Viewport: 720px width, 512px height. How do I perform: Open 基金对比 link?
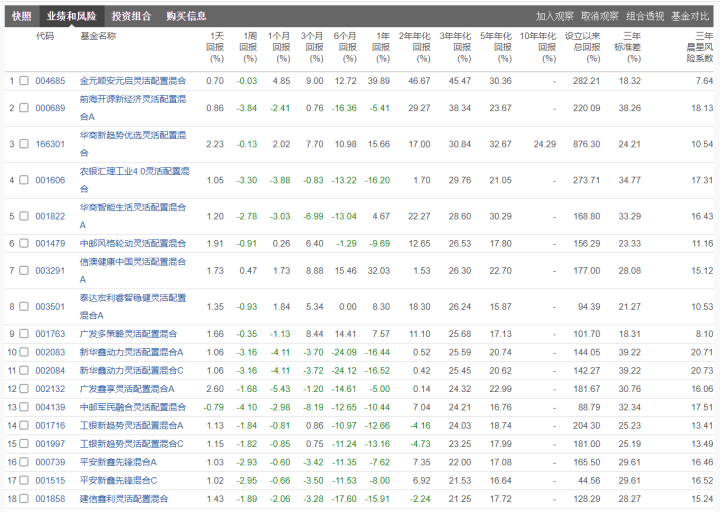point(690,17)
